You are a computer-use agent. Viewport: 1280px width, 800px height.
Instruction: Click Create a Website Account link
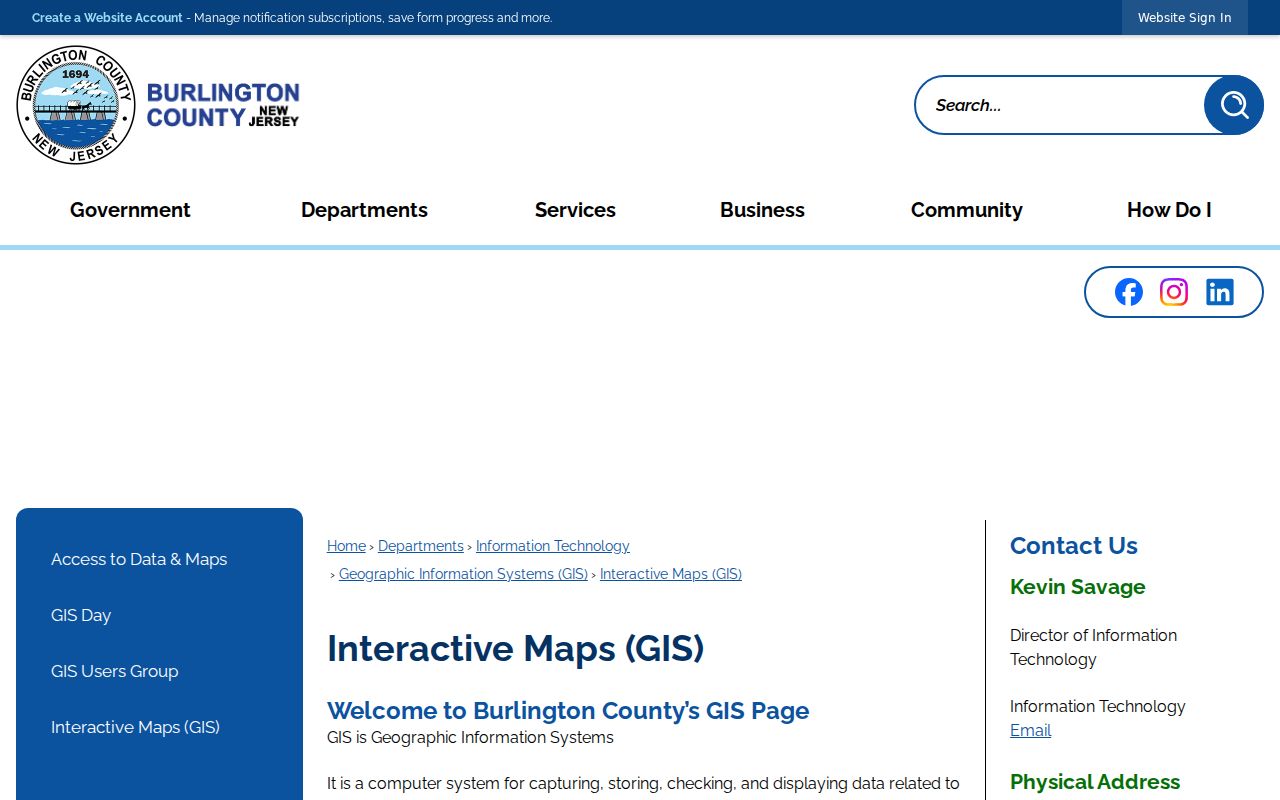(x=107, y=18)
